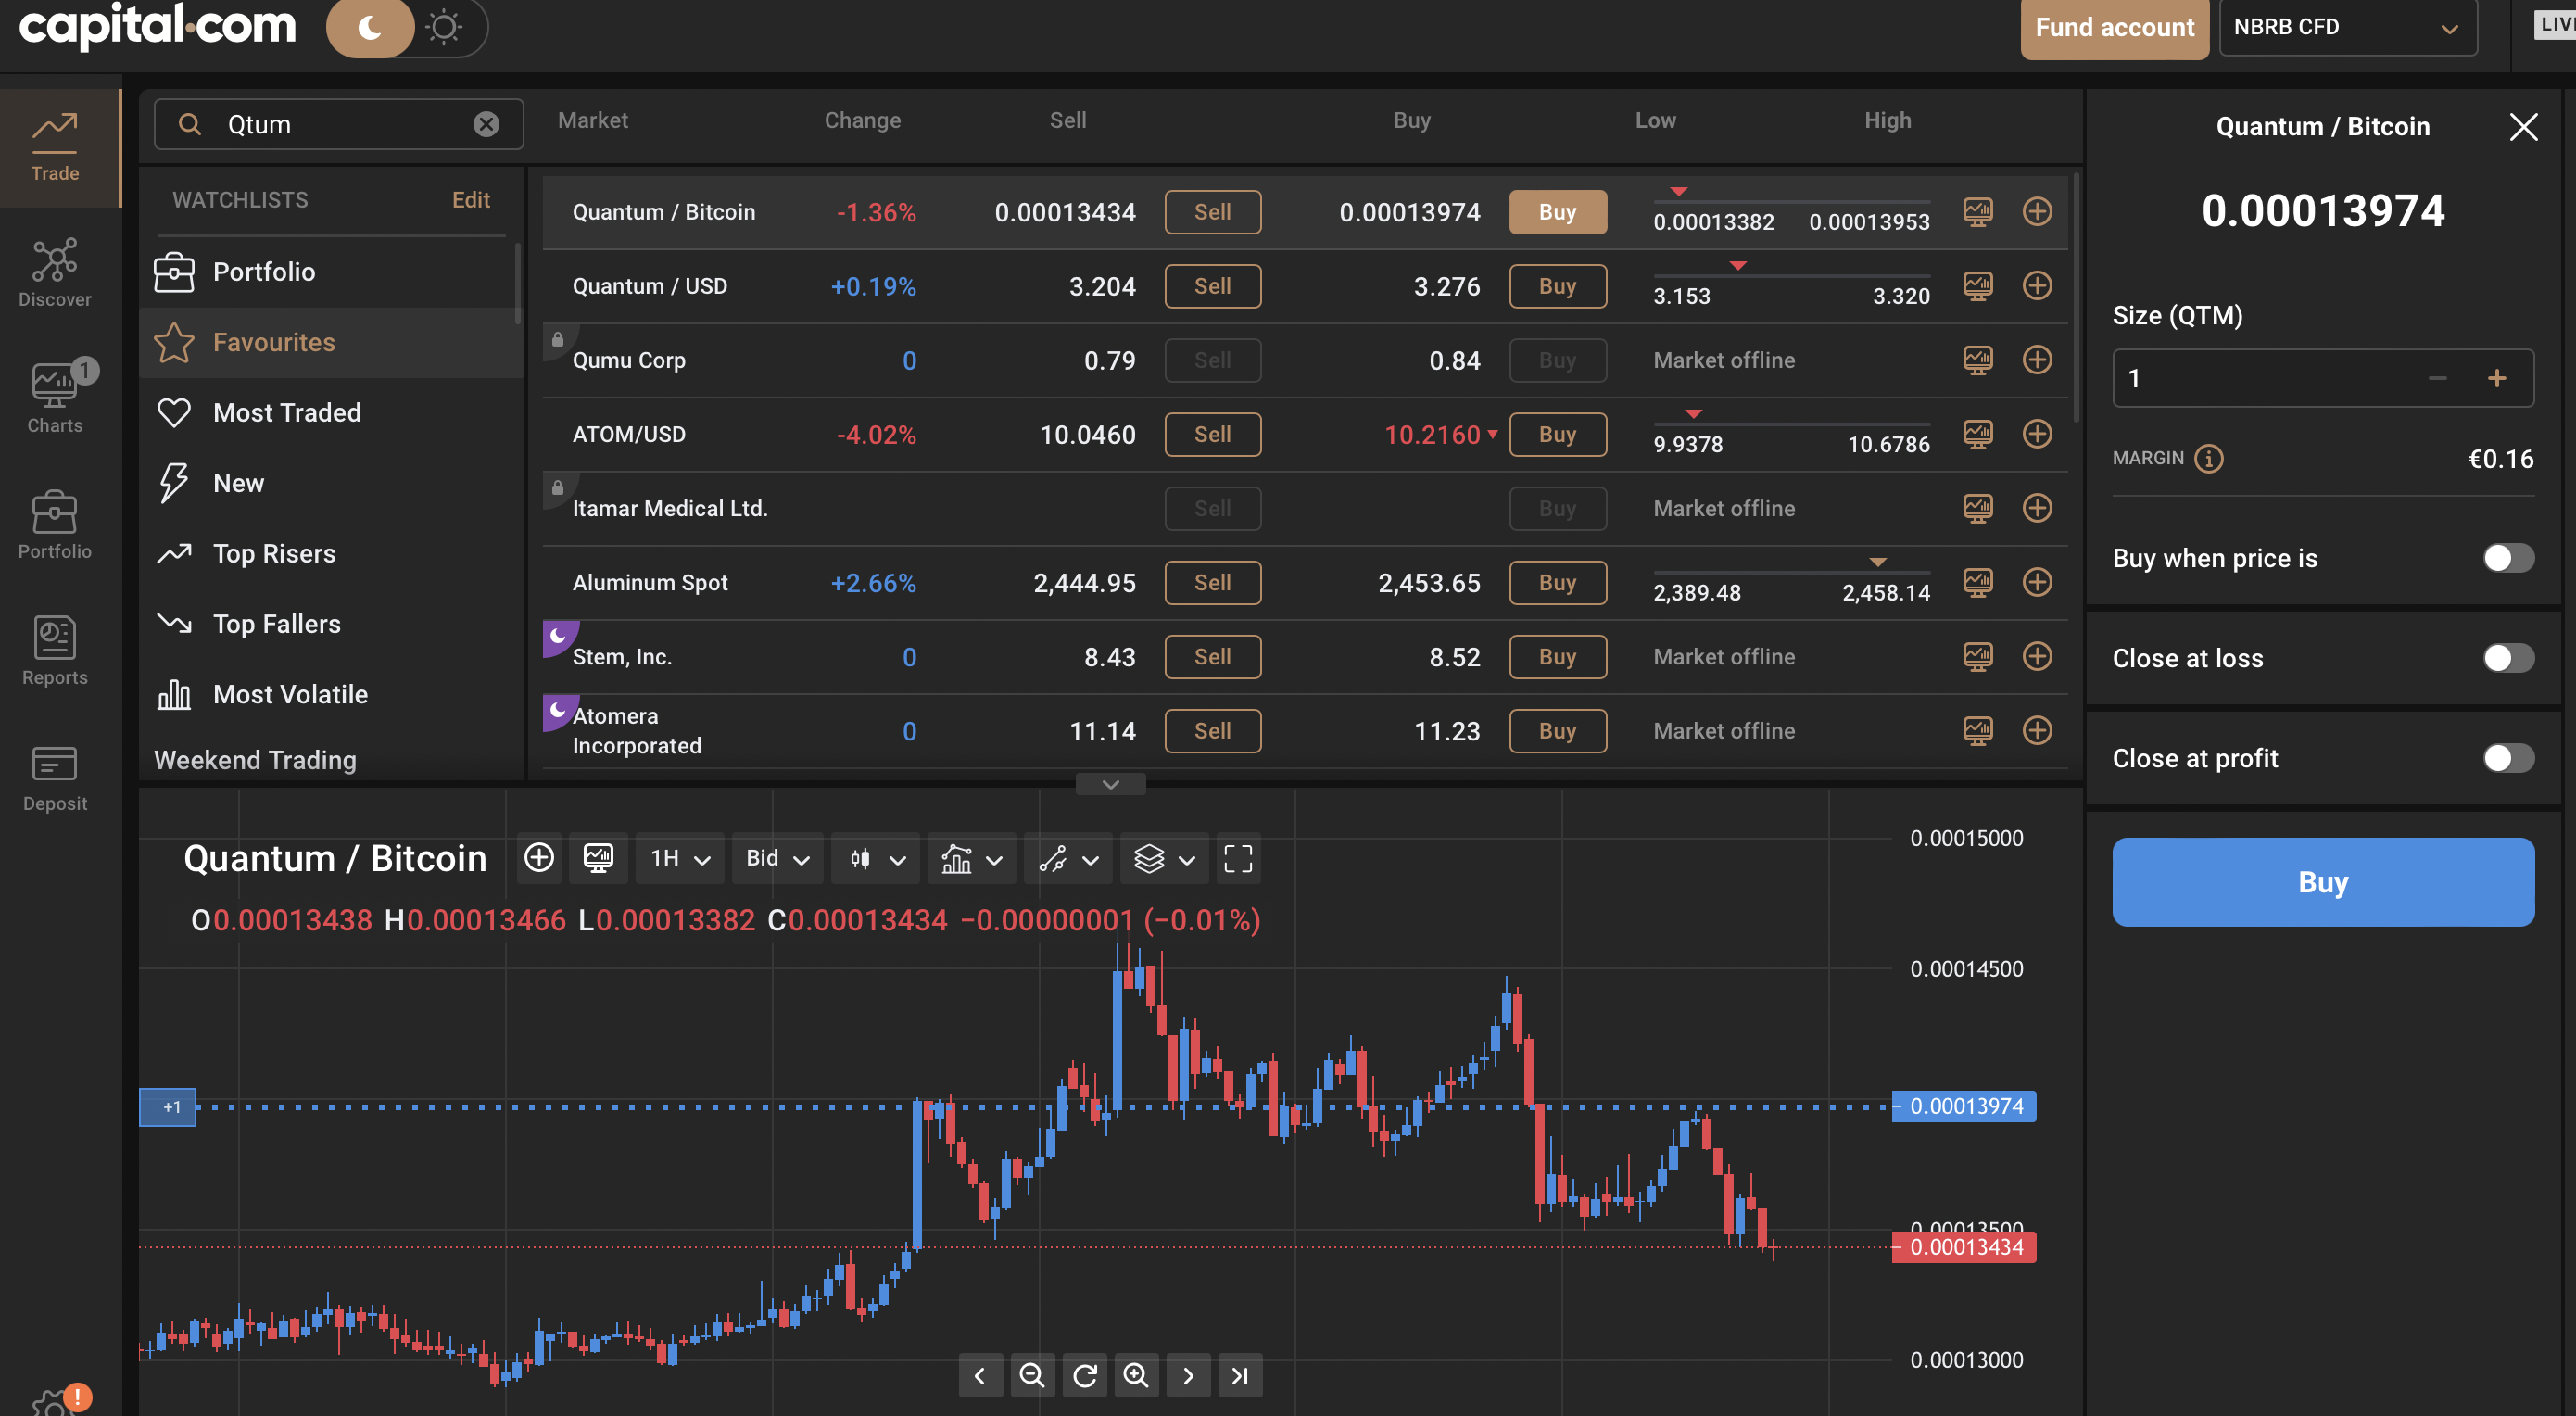Click Sell for ATOM/USD
Image resolution: width=2576 pixels, height=1416 pixels.
click(1212, 434)
